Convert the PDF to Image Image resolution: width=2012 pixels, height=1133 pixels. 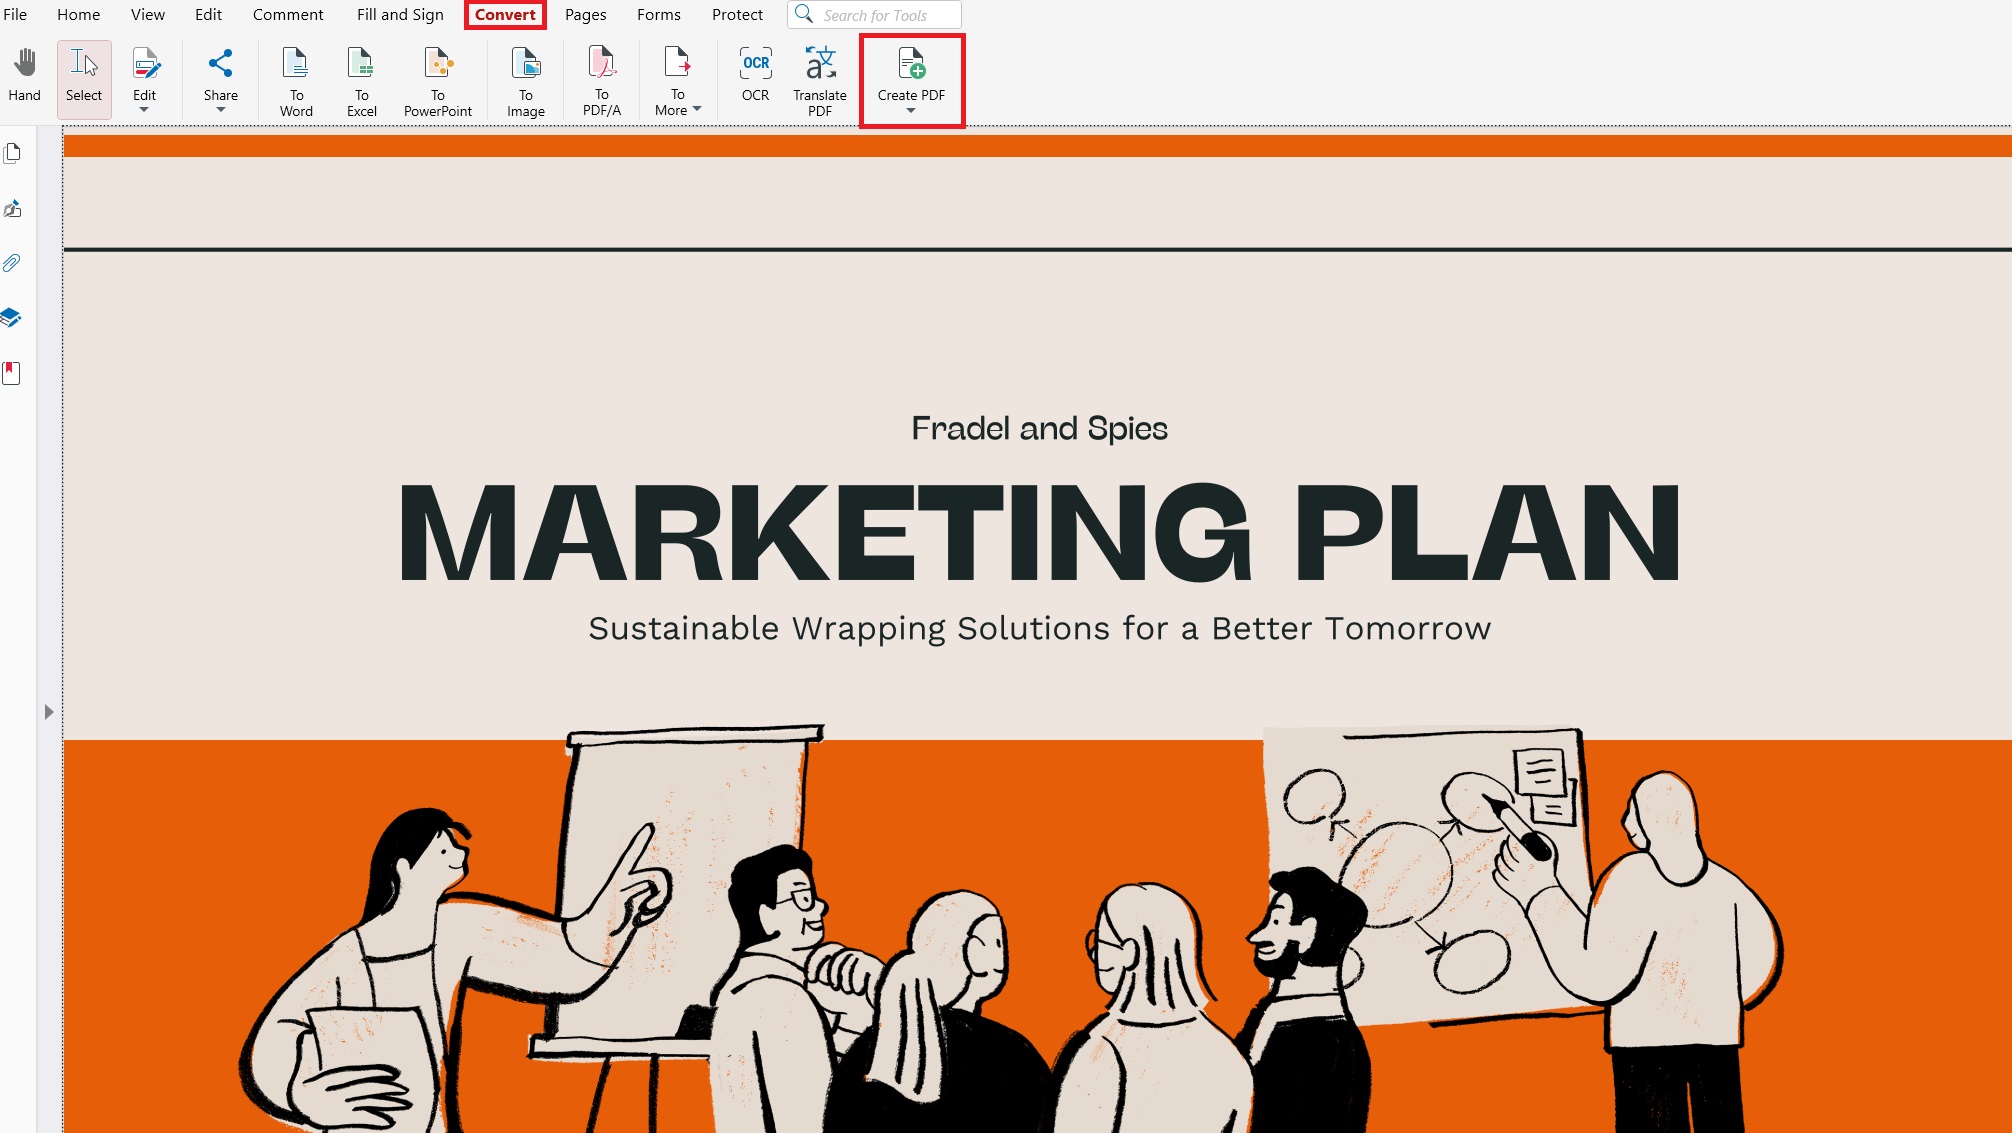(x=525, y=80)
